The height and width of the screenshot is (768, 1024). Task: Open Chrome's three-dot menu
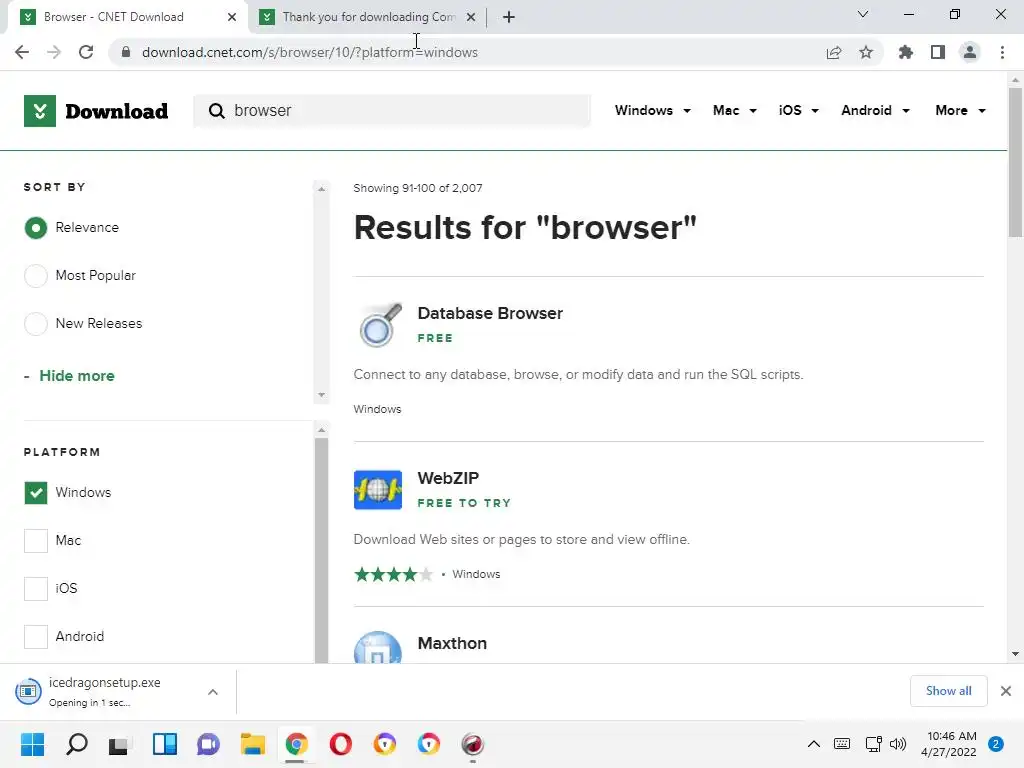click(1002, 52)
